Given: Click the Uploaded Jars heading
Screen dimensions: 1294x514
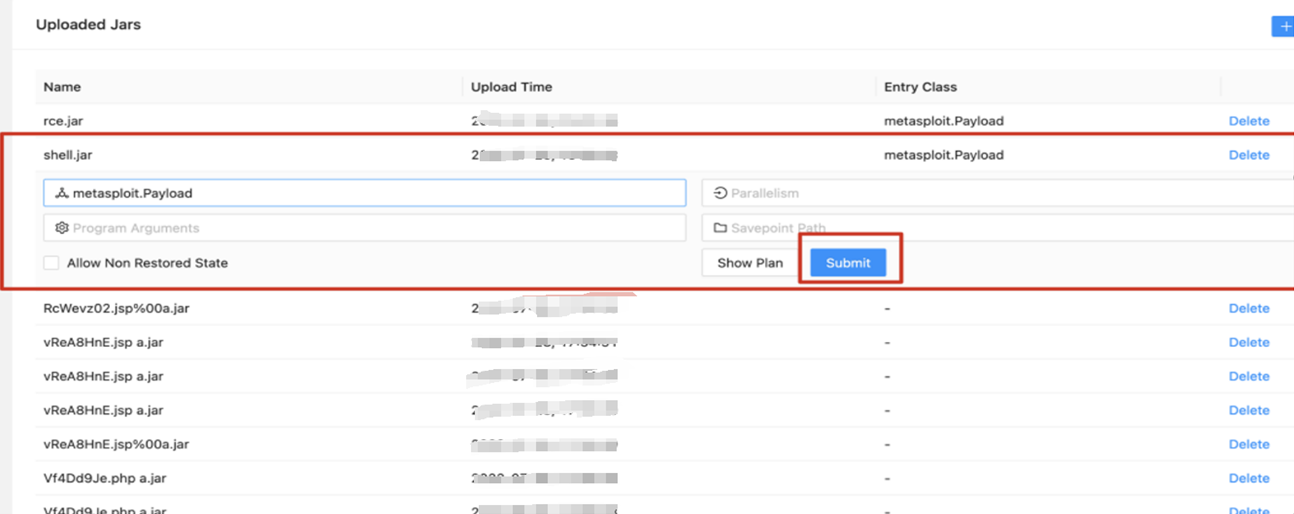Looking at the screenshot, I should pos(88,25).
